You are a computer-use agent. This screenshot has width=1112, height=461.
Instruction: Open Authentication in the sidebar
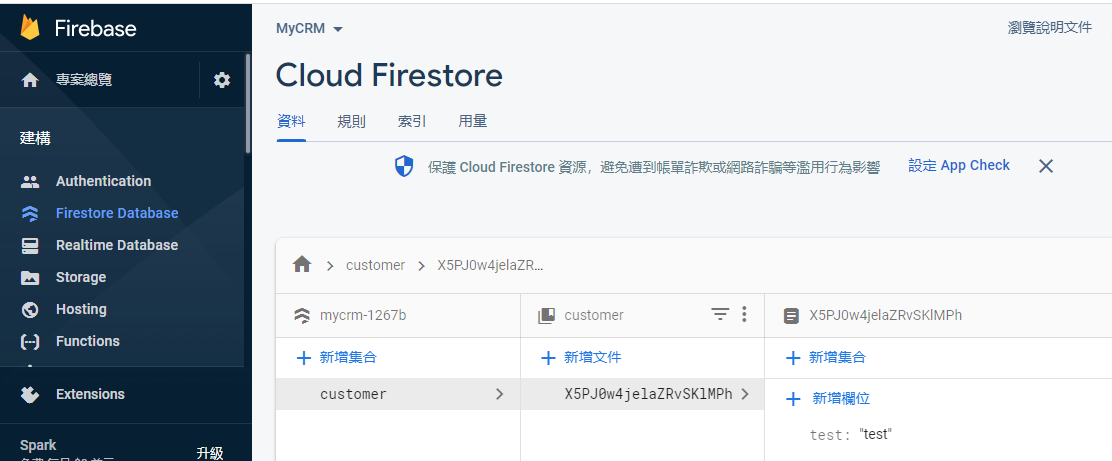104,182
